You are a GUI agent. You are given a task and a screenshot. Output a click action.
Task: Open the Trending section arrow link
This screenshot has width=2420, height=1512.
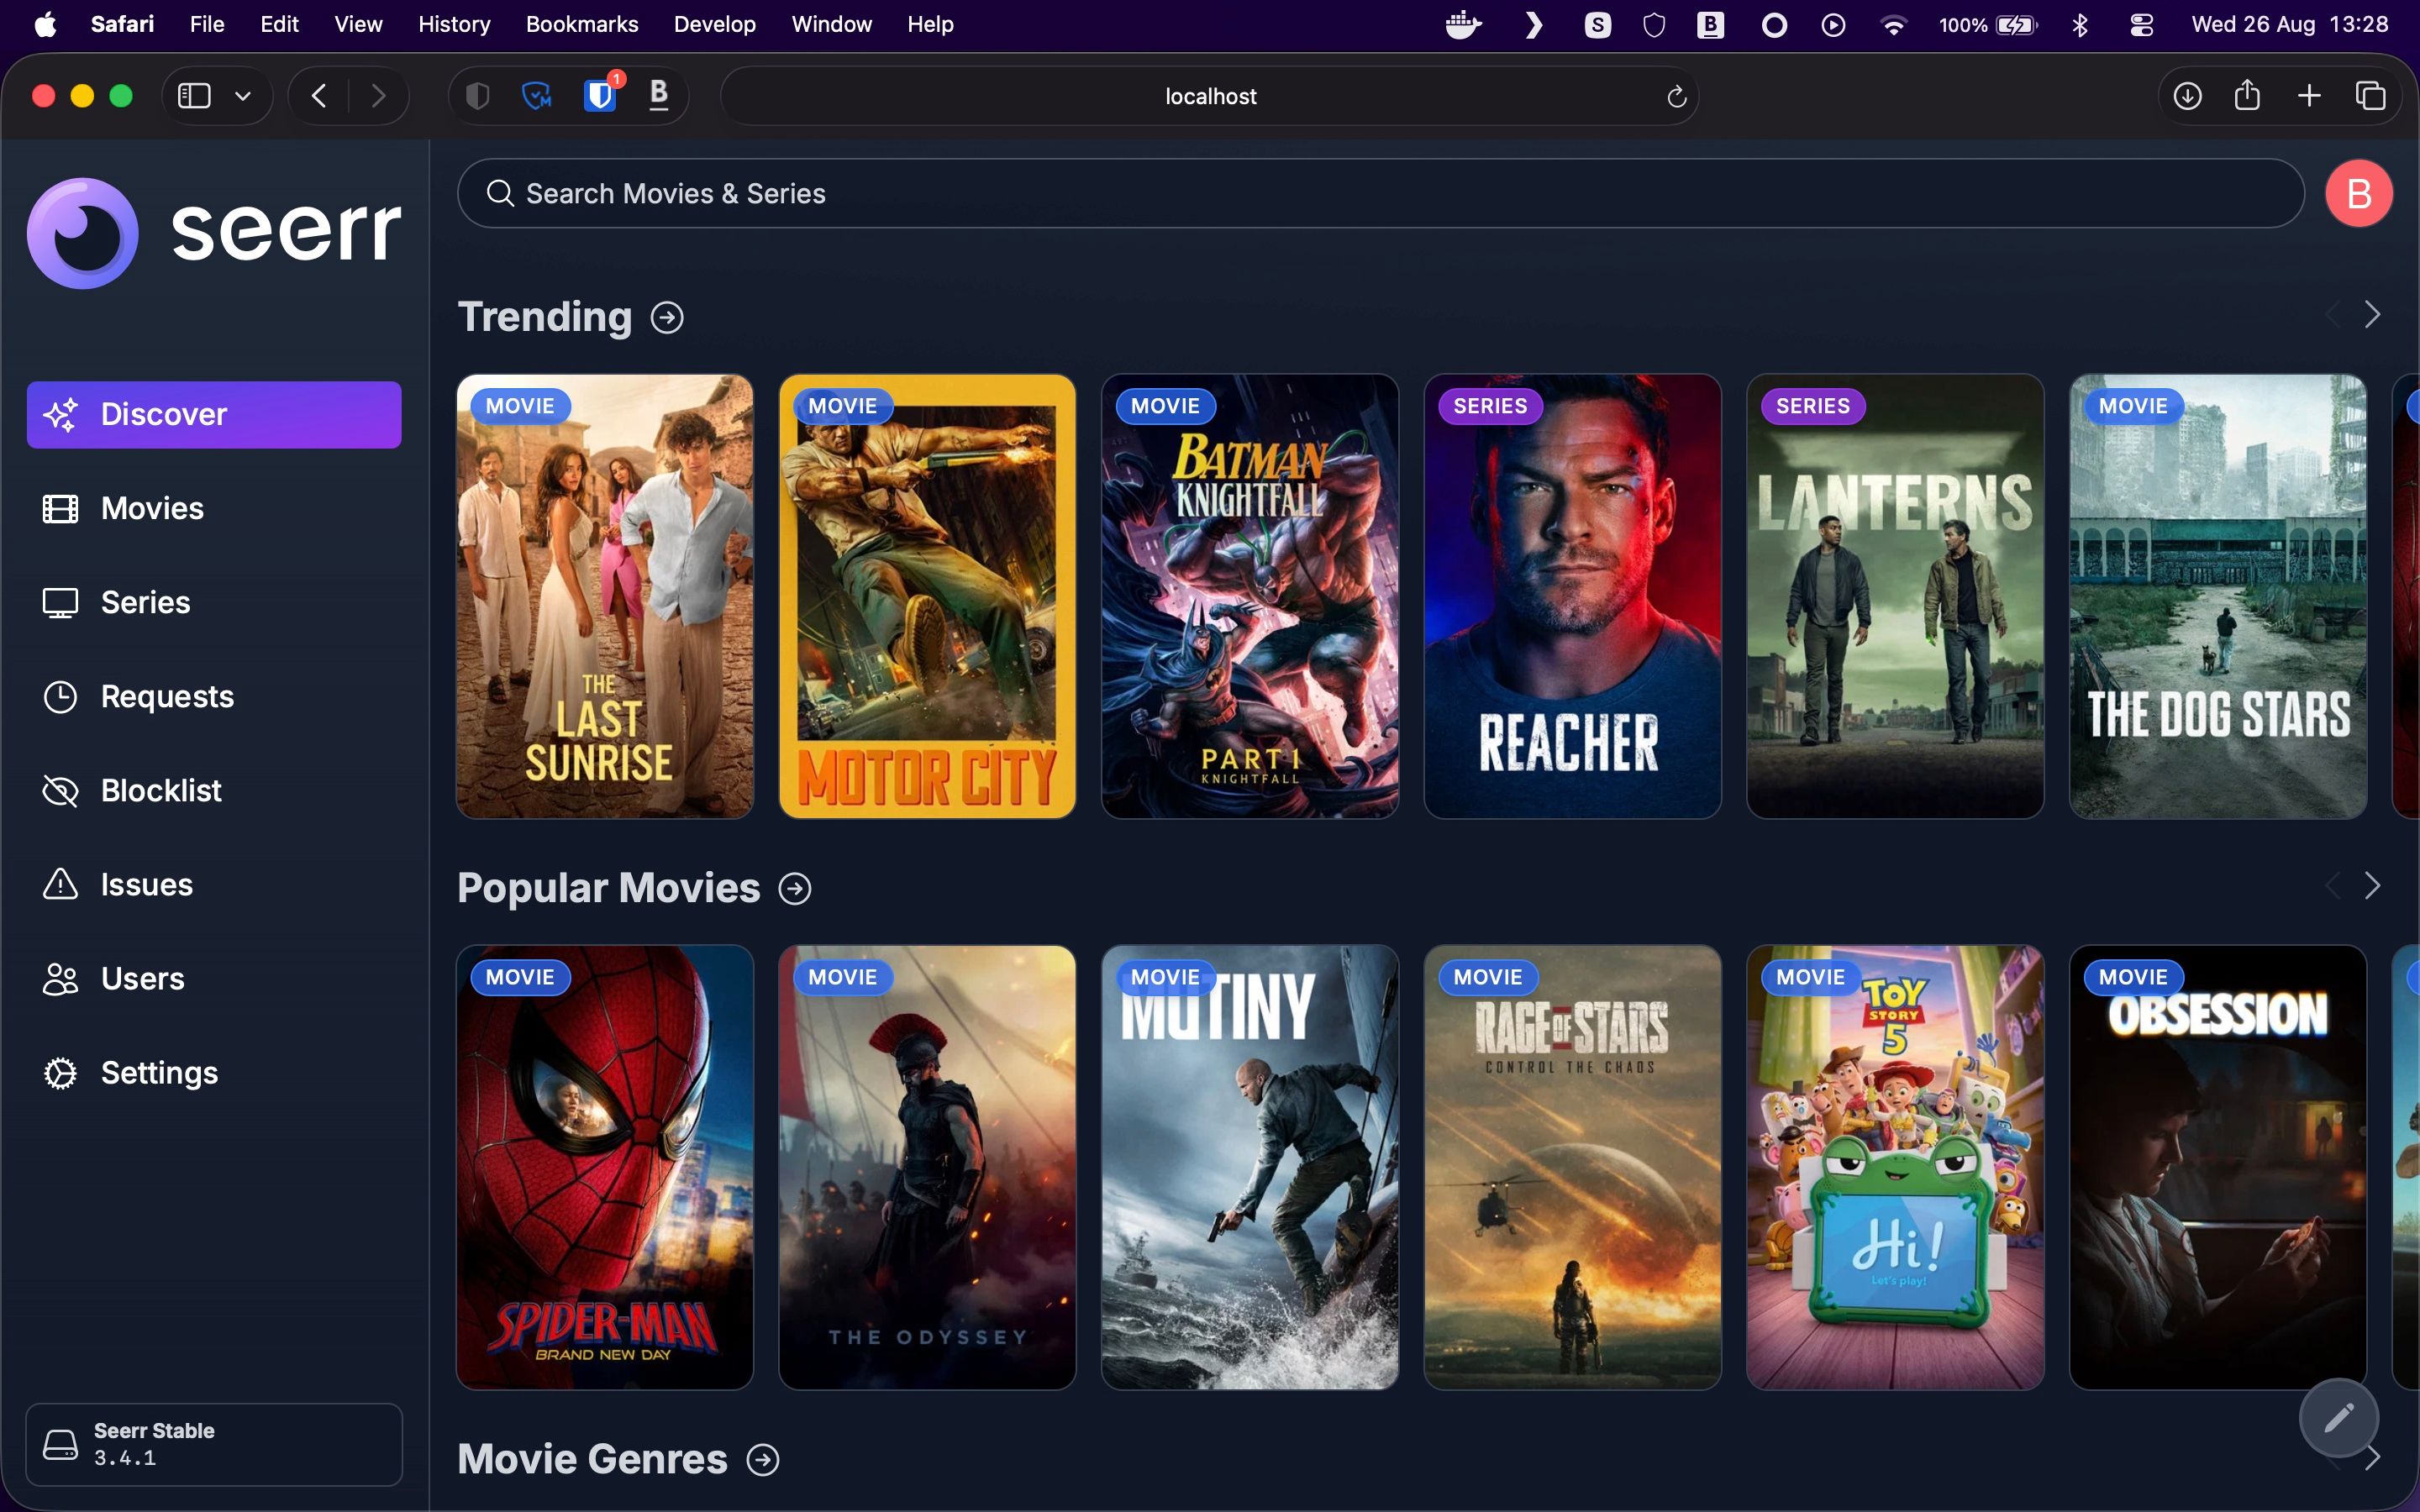pyautogui.click(x=667, y=317)
